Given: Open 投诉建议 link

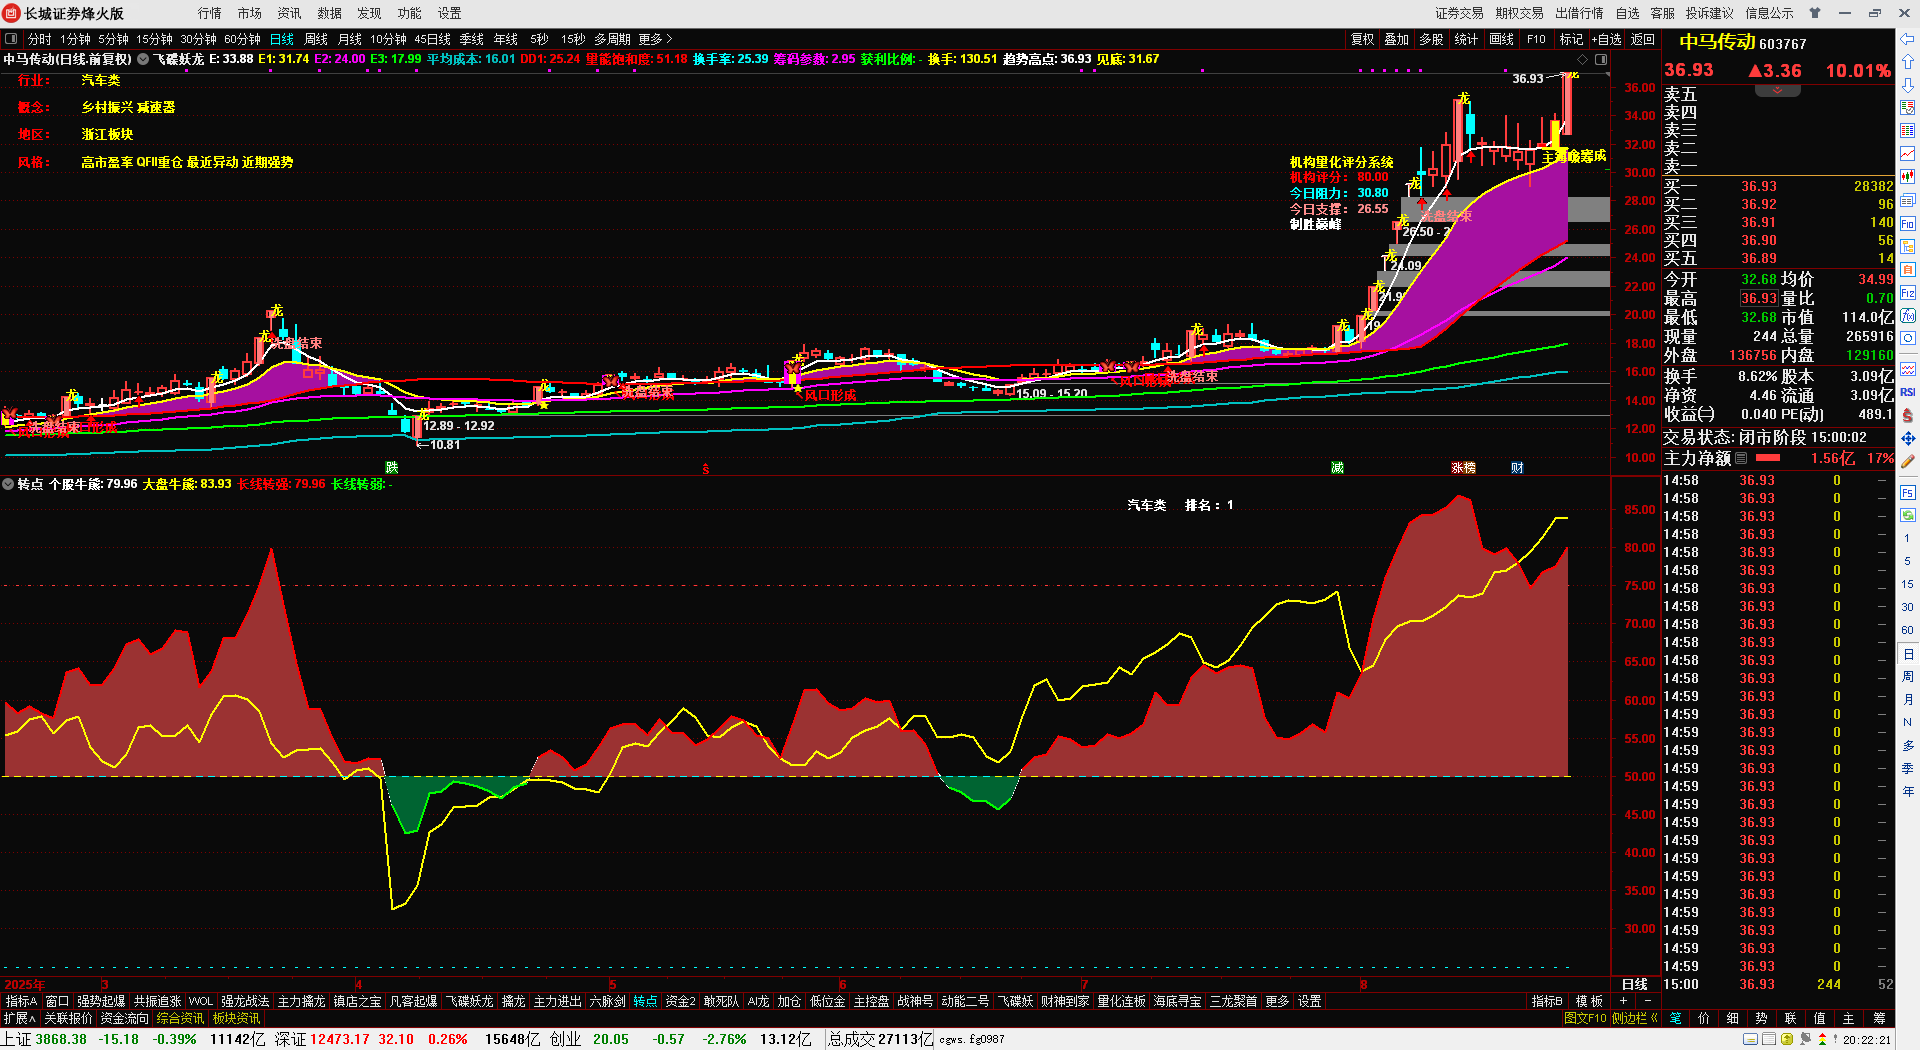Looking at the screenshot, I should point(1709,13).
